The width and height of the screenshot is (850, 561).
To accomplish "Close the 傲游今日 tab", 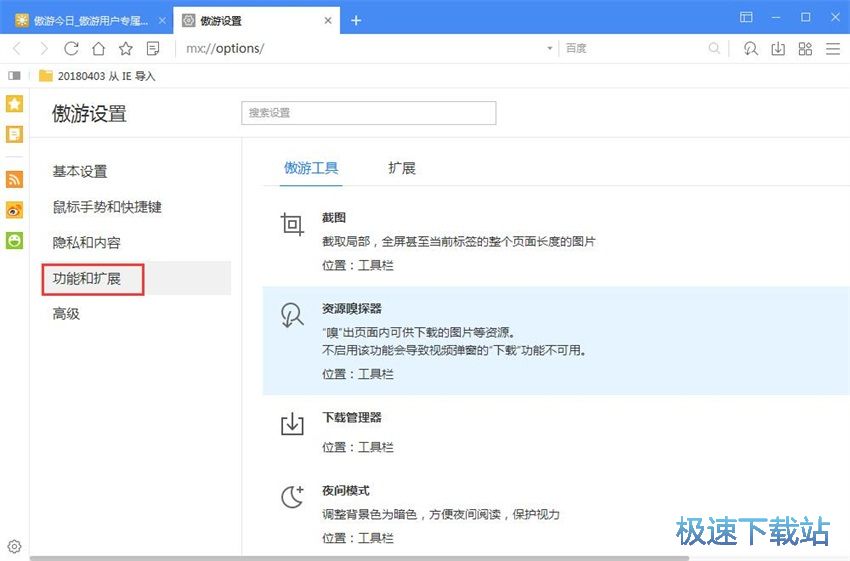I will [x=162, y=21].
